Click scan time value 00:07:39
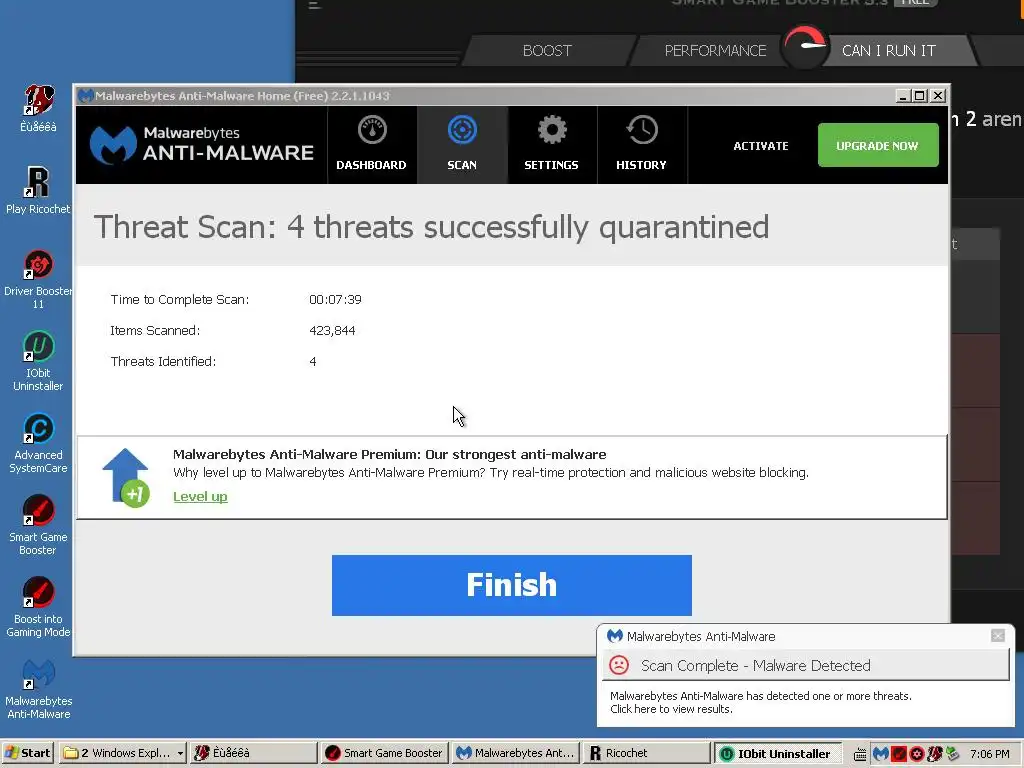This screenshot has height=768, width=1024. click(x=335, y=300)
